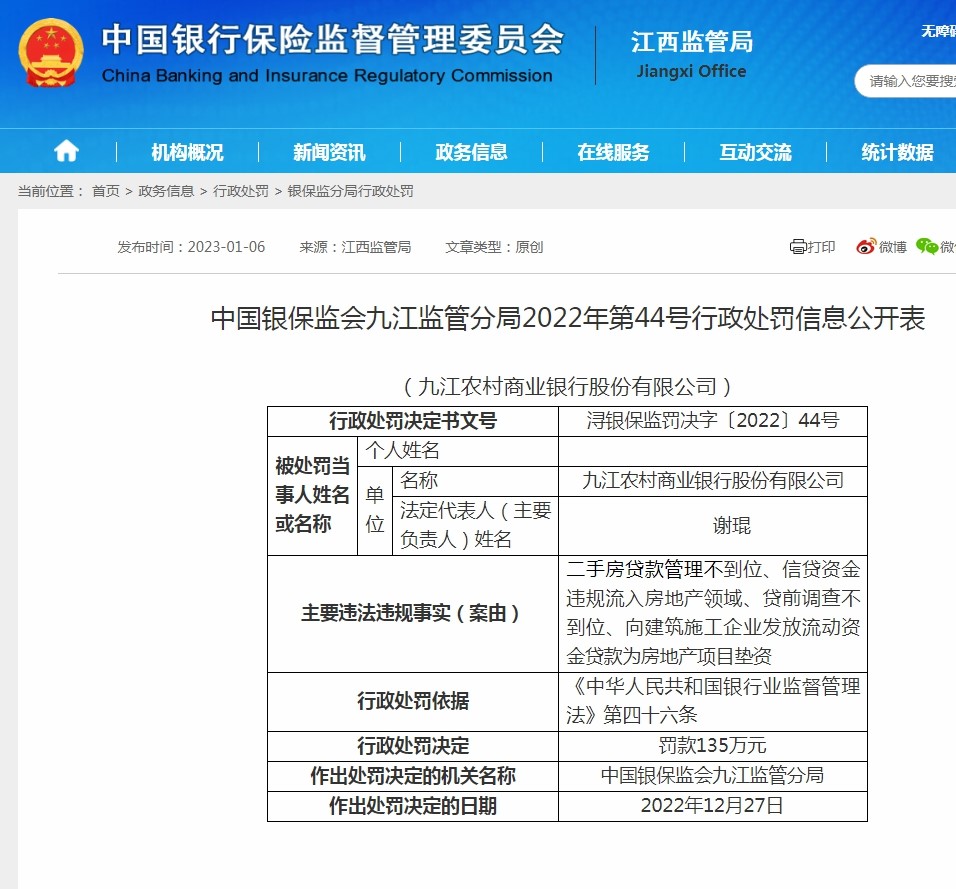This screenshot has height=889, width=956.
Task: Click 行政处罚 breadcrumb link
Action: 241,191
